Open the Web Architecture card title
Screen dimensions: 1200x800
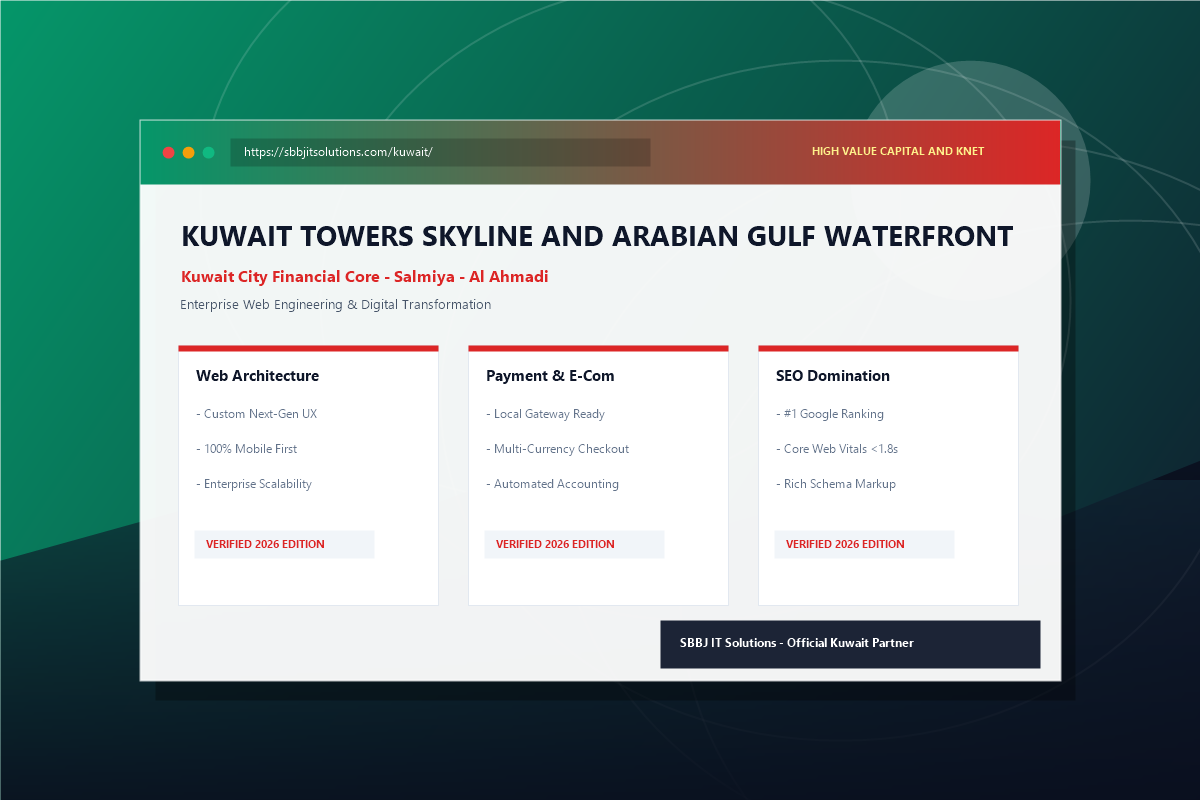point(257,376)
